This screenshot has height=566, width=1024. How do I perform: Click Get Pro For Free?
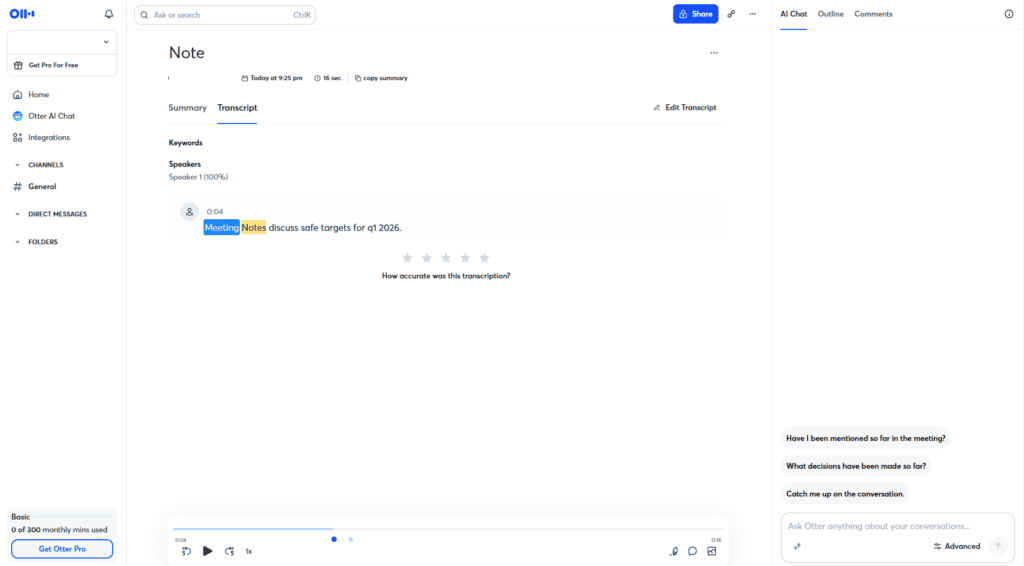62,65
